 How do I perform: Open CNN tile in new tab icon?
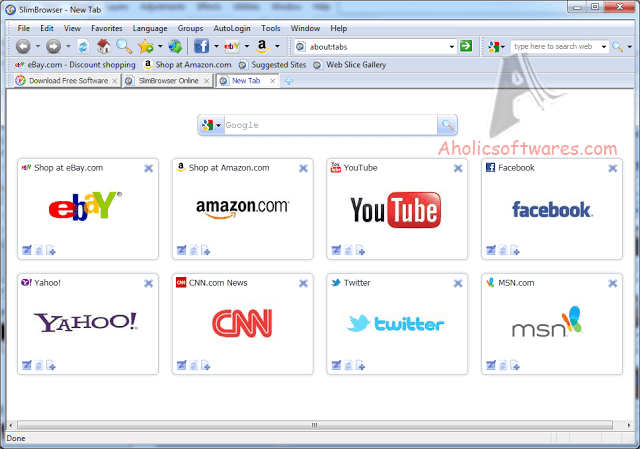click(205, 365)
